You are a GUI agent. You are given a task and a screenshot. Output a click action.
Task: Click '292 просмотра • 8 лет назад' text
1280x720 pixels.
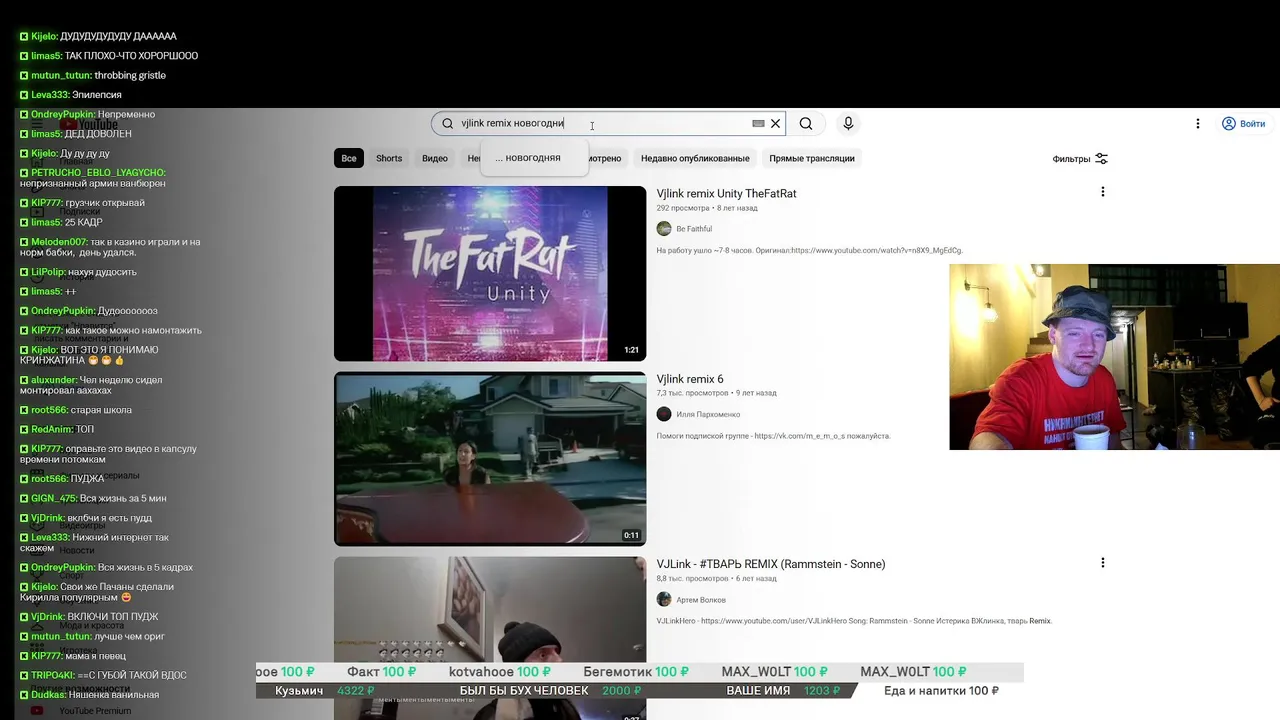tap(707, 208)
